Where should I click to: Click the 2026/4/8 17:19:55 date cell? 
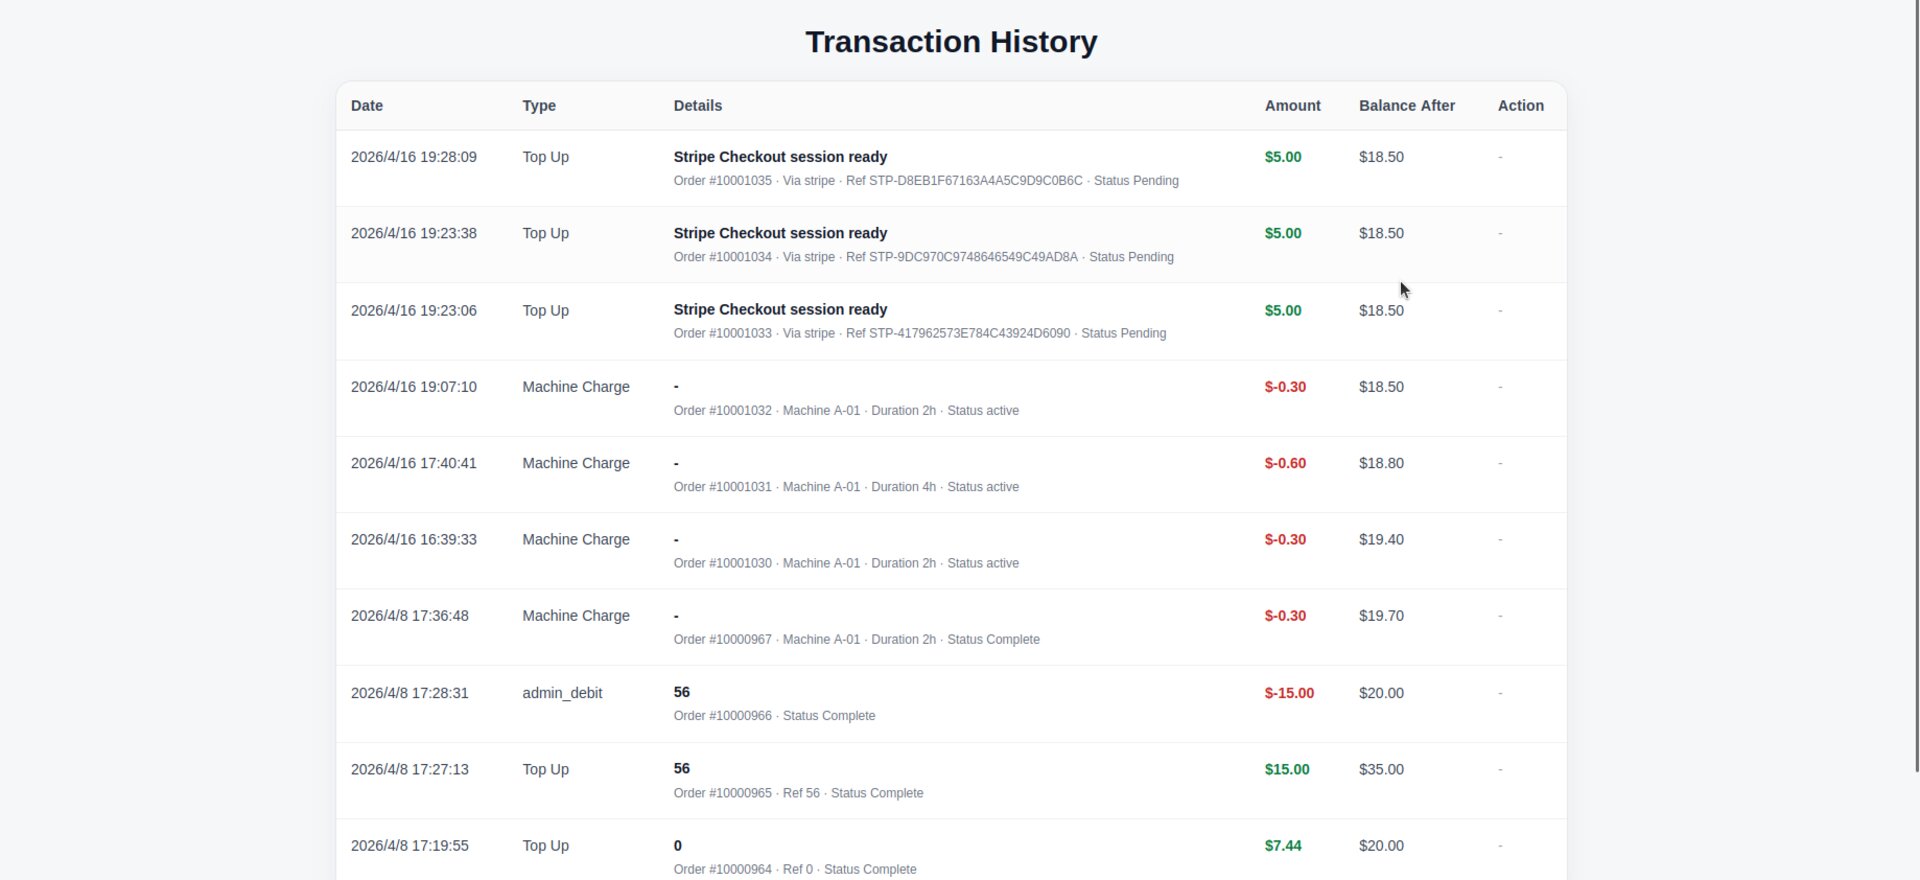[x=409, y=846]
